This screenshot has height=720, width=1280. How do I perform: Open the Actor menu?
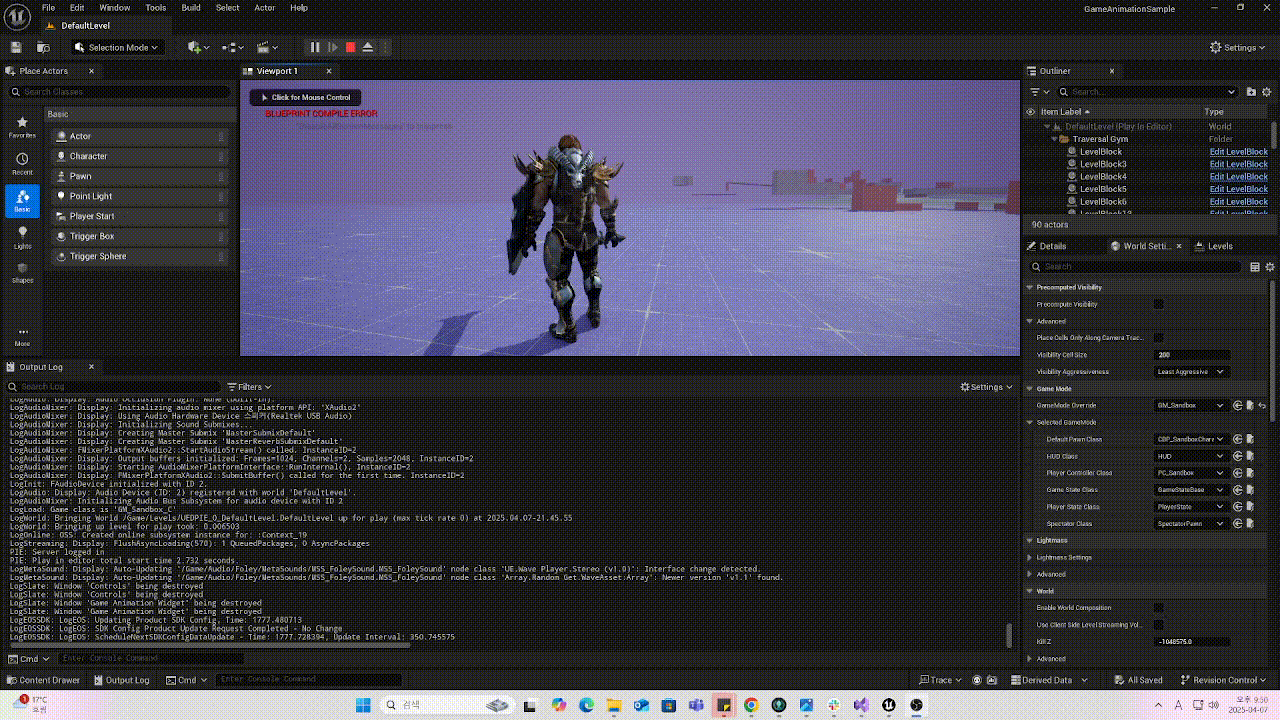click(x=265, y=7)
